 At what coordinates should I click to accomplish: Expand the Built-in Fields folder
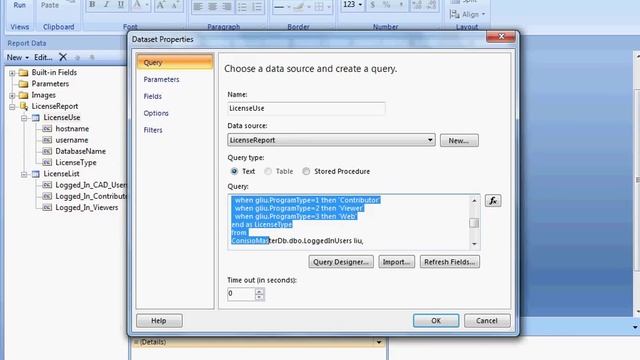[12, 73]
